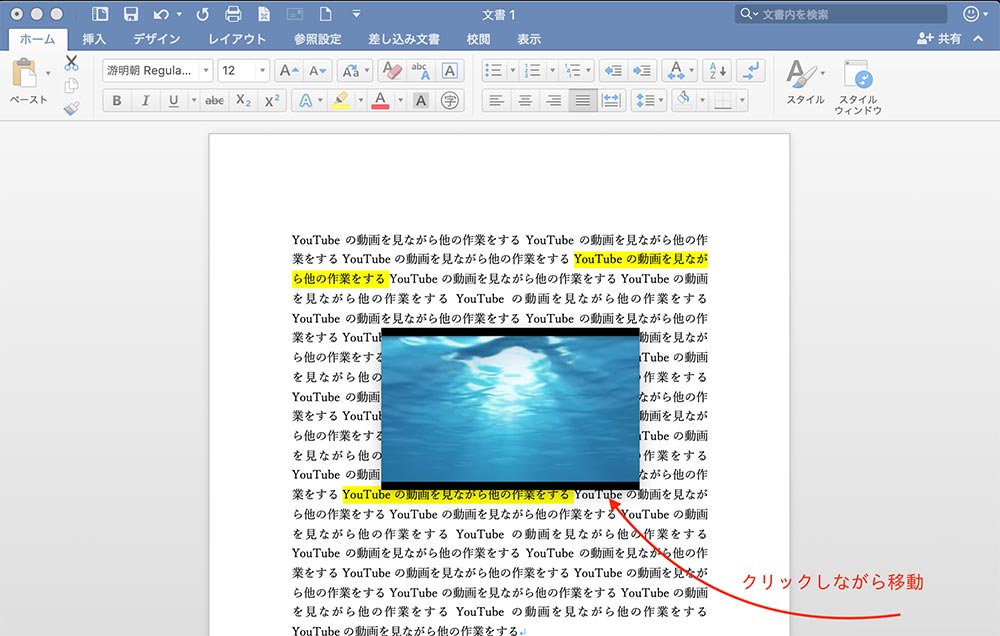Open the 表示 tab
The width and height of the screenshot is (1000, 636).
529,39
